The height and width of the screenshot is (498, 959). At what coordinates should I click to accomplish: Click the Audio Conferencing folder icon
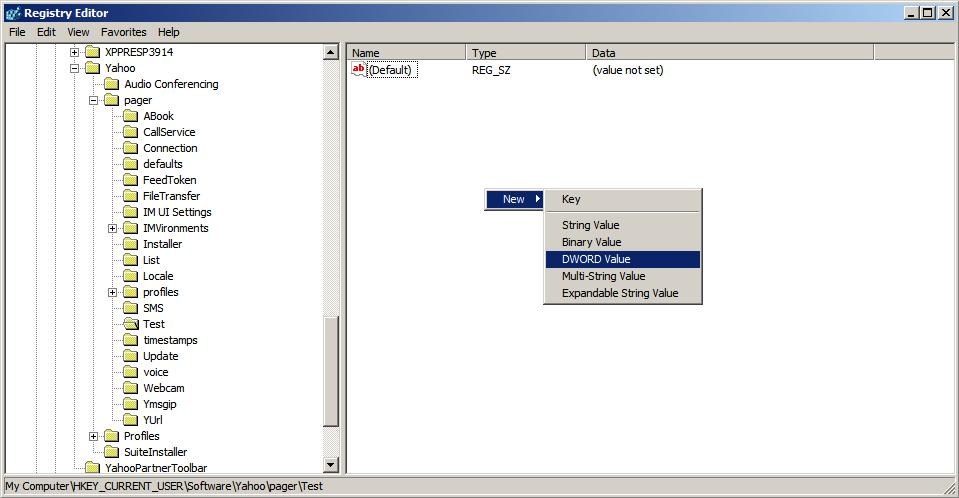click(x=111, y=84)
